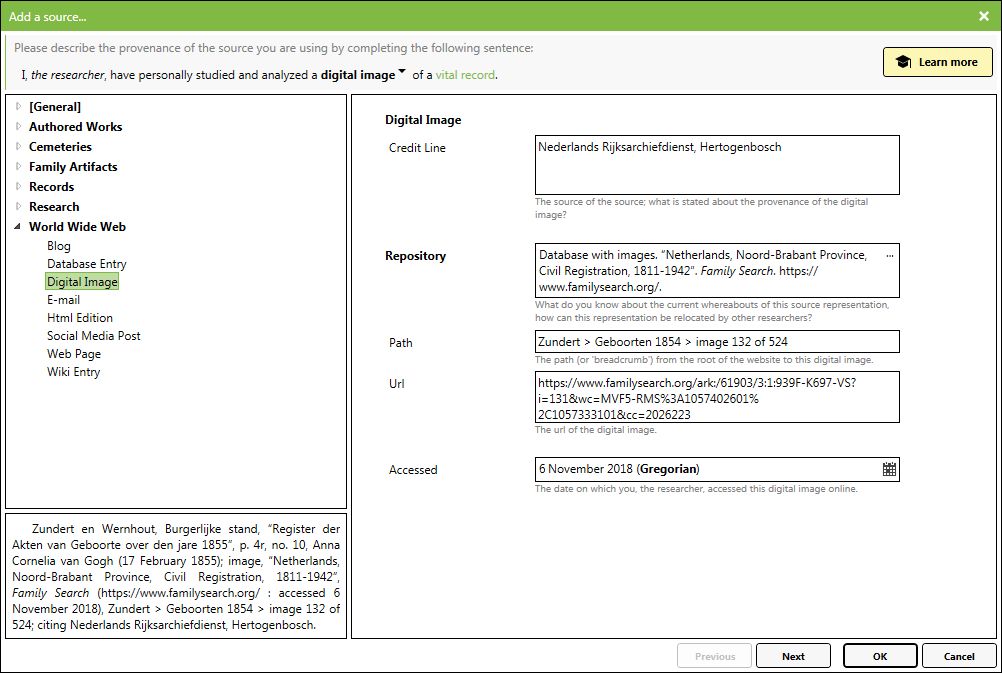The width and height of the screenshot is (1002, 673).
Task: Confirm with the OK button
Action: (x=879, y=656)
